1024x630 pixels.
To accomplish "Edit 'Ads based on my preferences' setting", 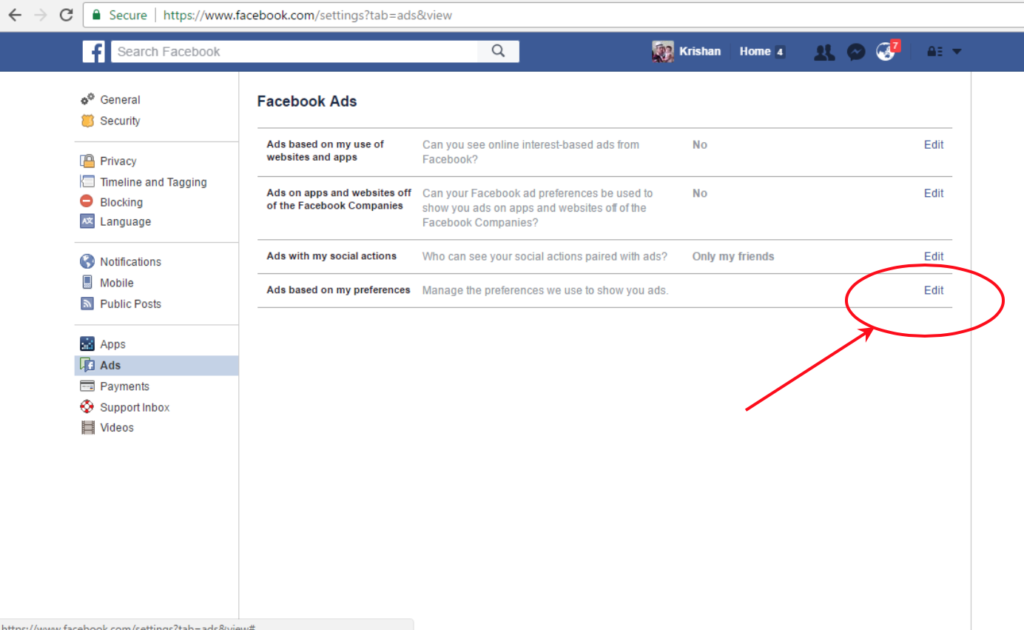I will pyautogui.click(x=933, y=290).
